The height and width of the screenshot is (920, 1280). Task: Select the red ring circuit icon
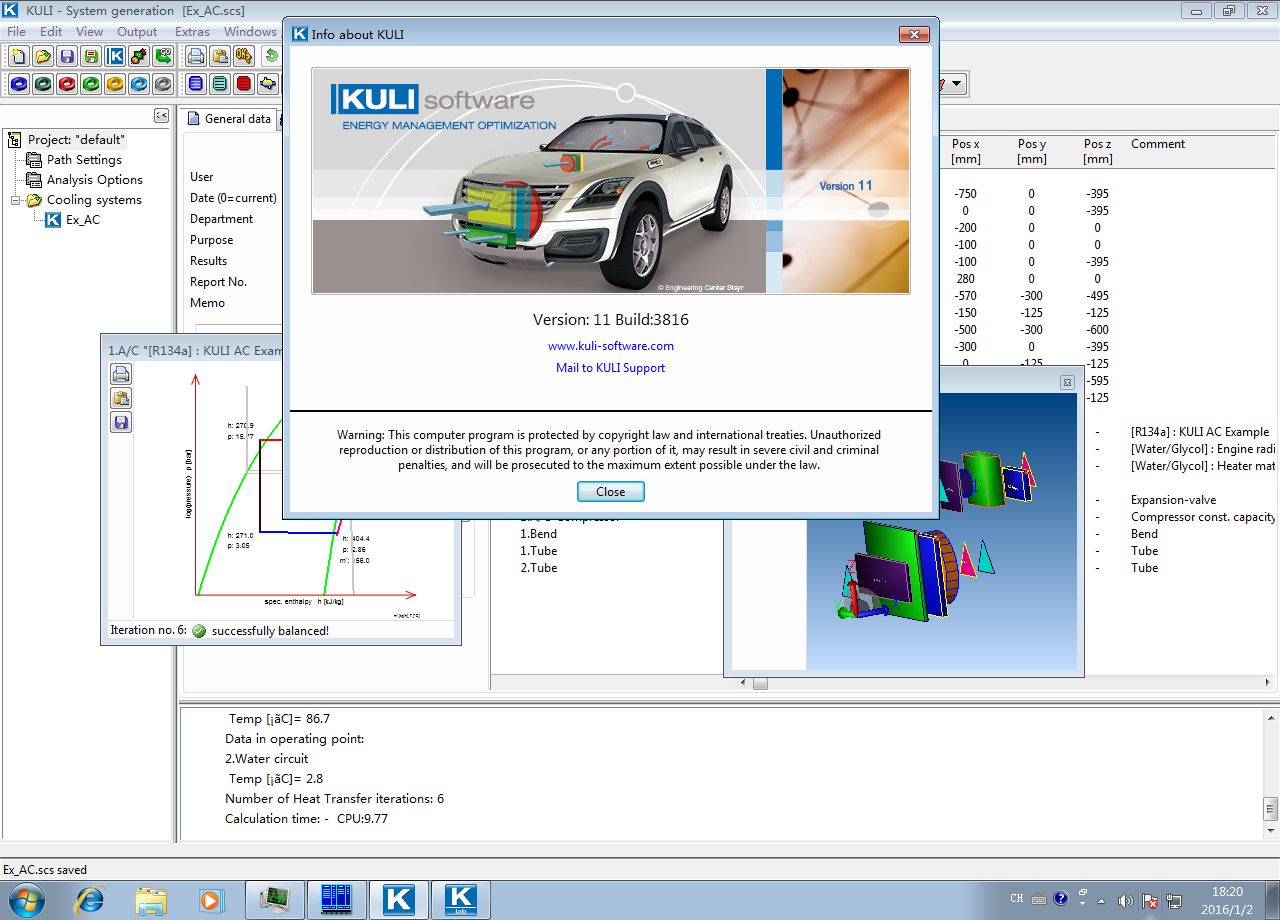pyautogui.click(x=67, y=84)
